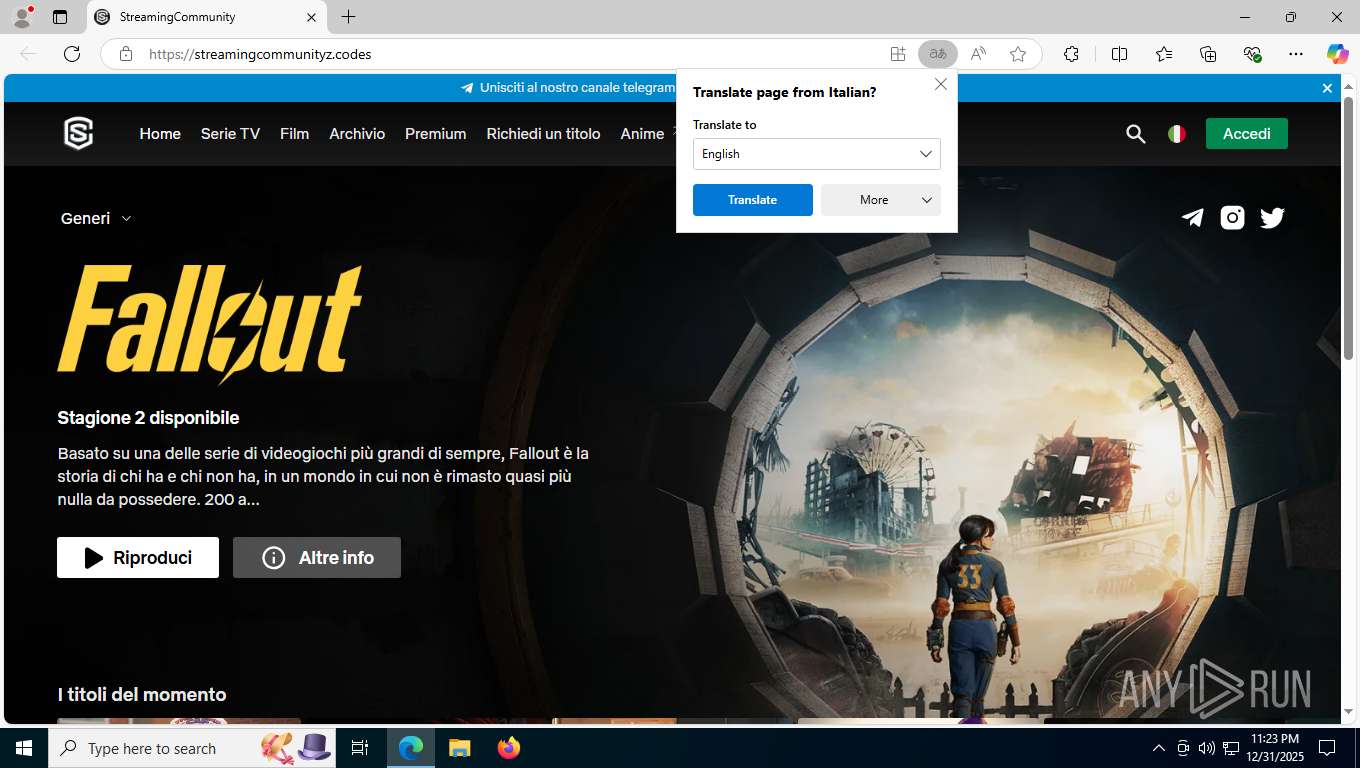This screenshot has width=1360, height=768.
Task: Open File Explorer from the taskbar
Action: click(459, 748)
